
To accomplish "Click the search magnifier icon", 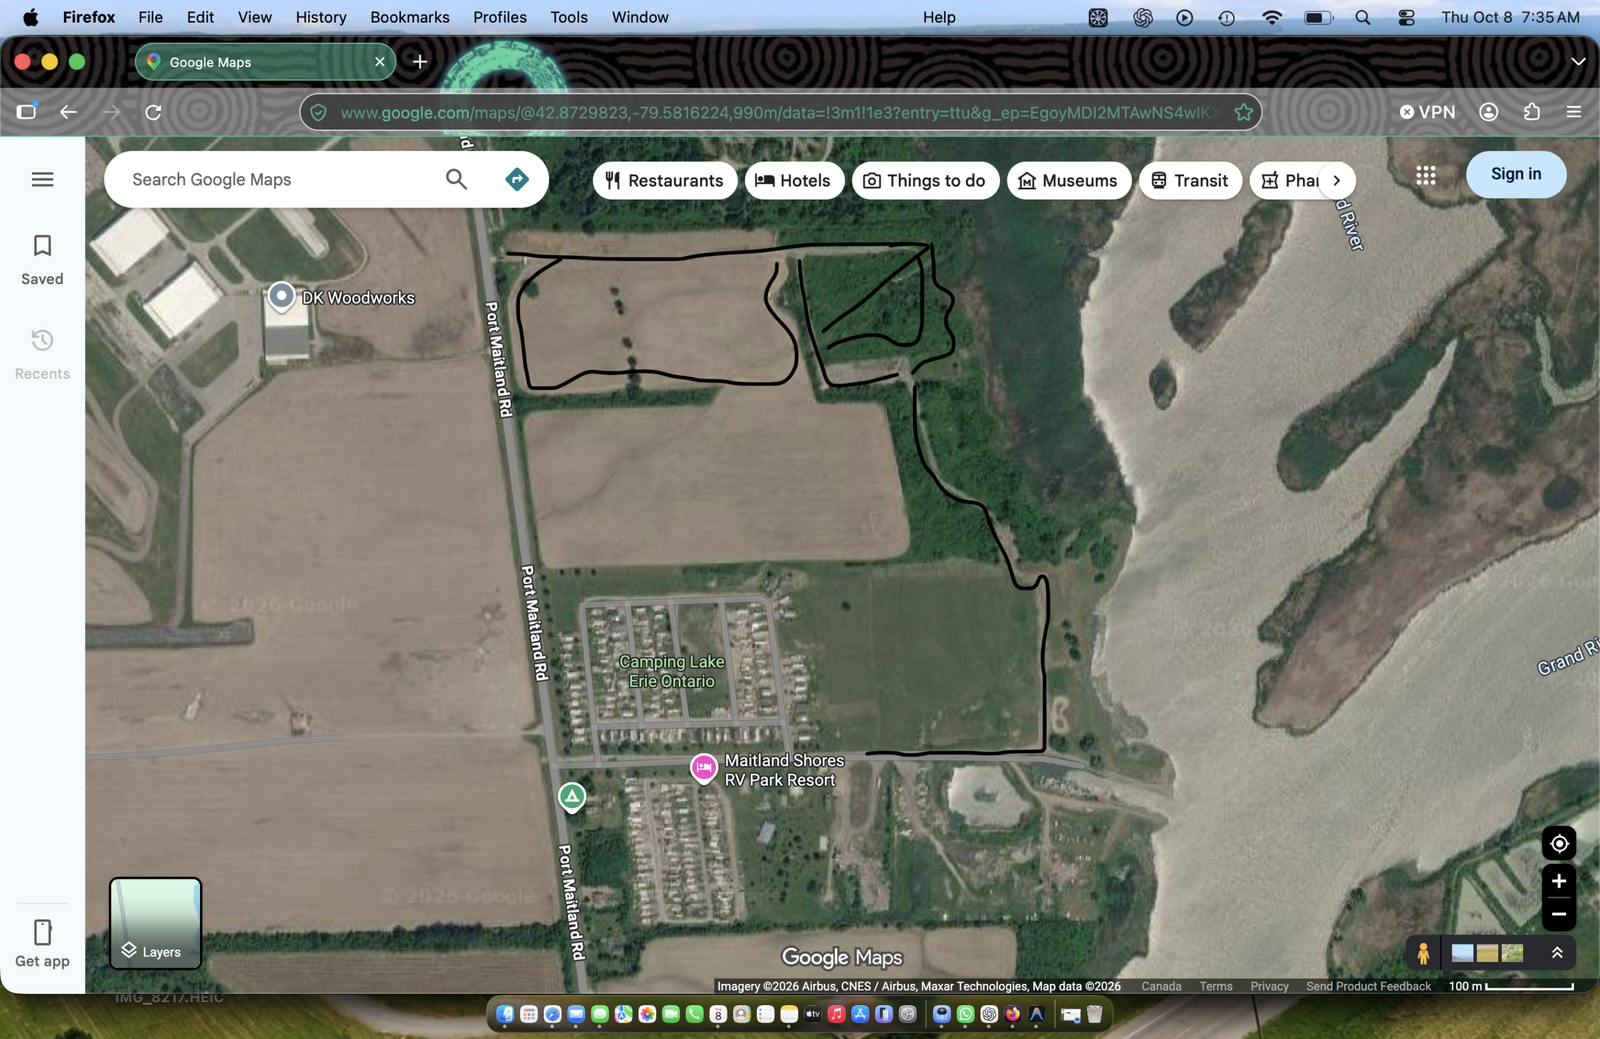I will [x=456, y=179].
